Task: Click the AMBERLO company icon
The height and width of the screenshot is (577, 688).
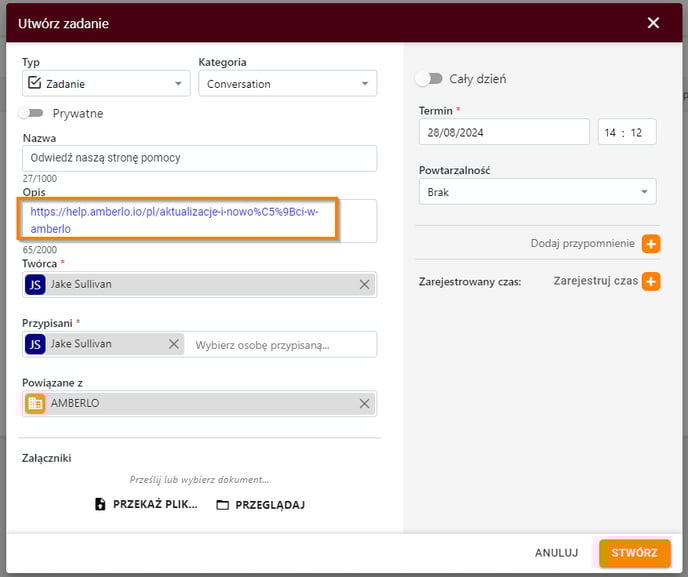Action: pos(35,404)
